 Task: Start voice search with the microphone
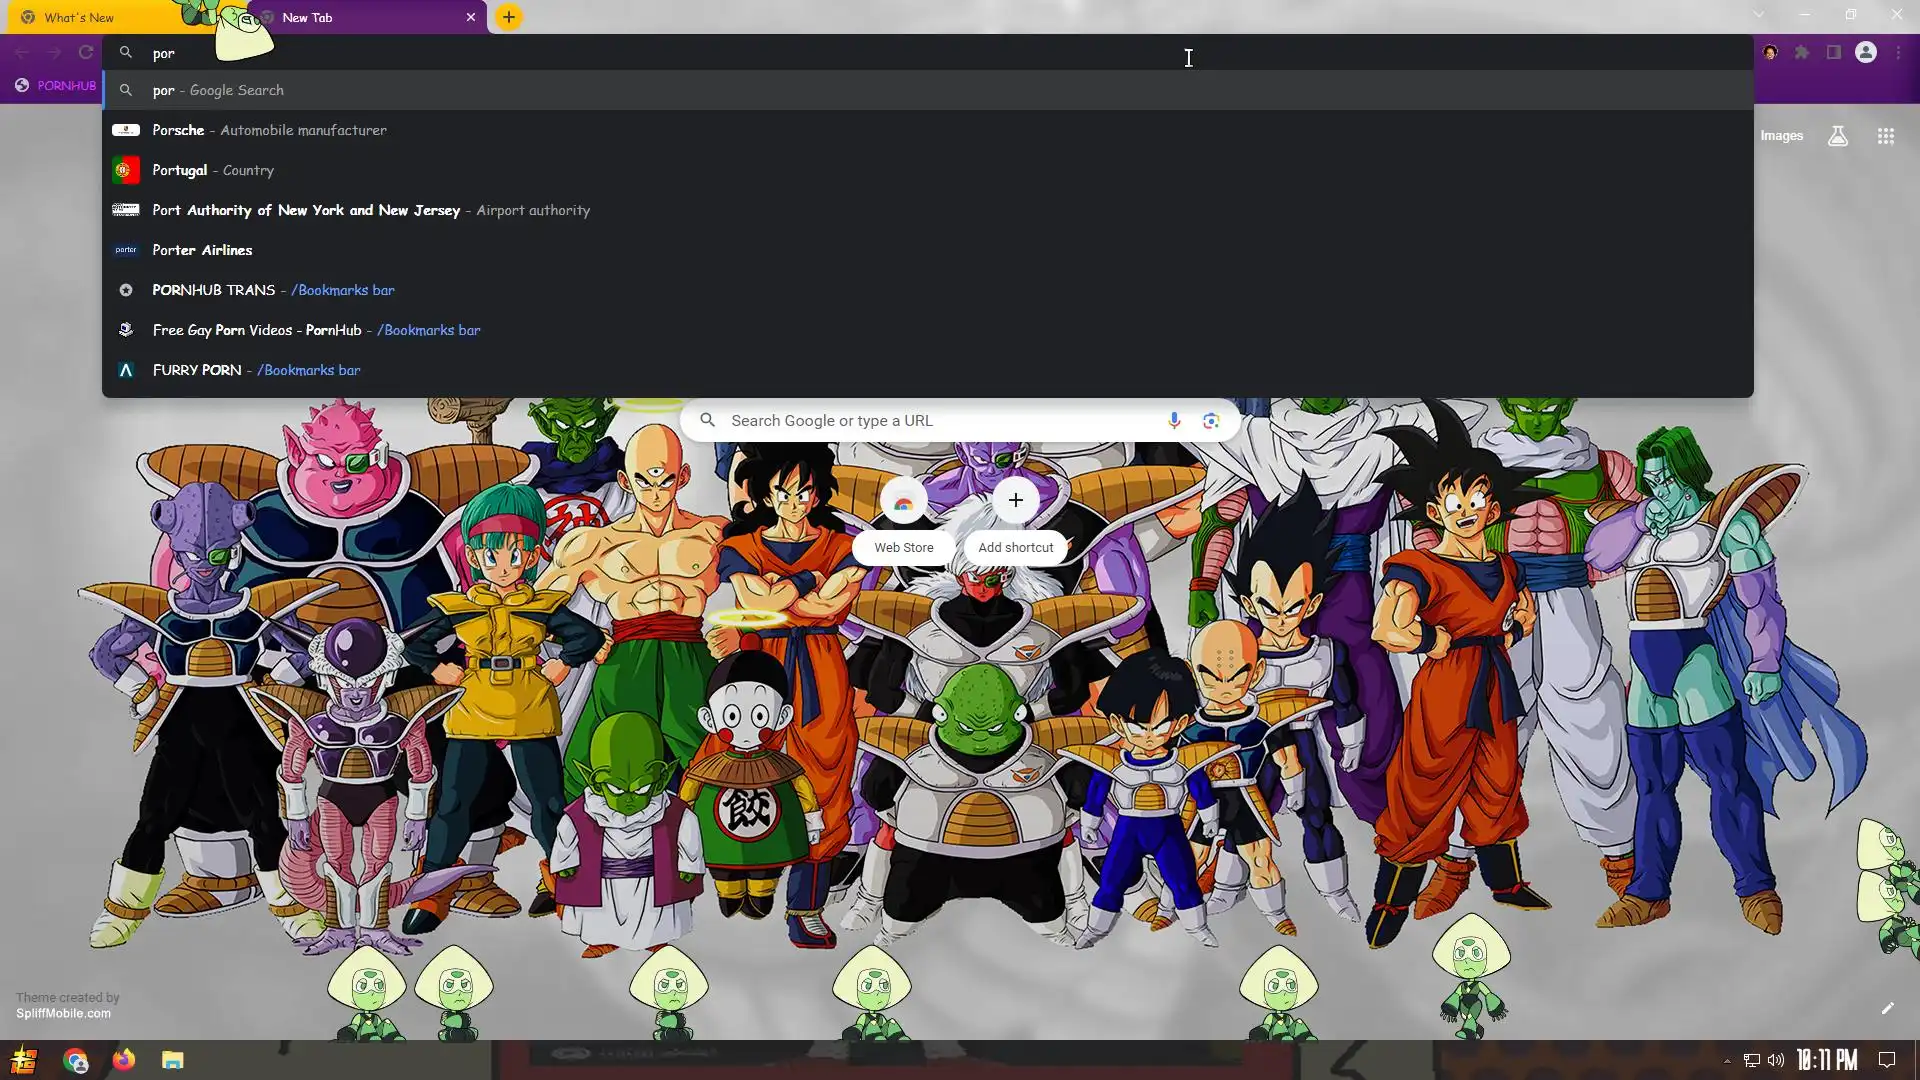1174,421
